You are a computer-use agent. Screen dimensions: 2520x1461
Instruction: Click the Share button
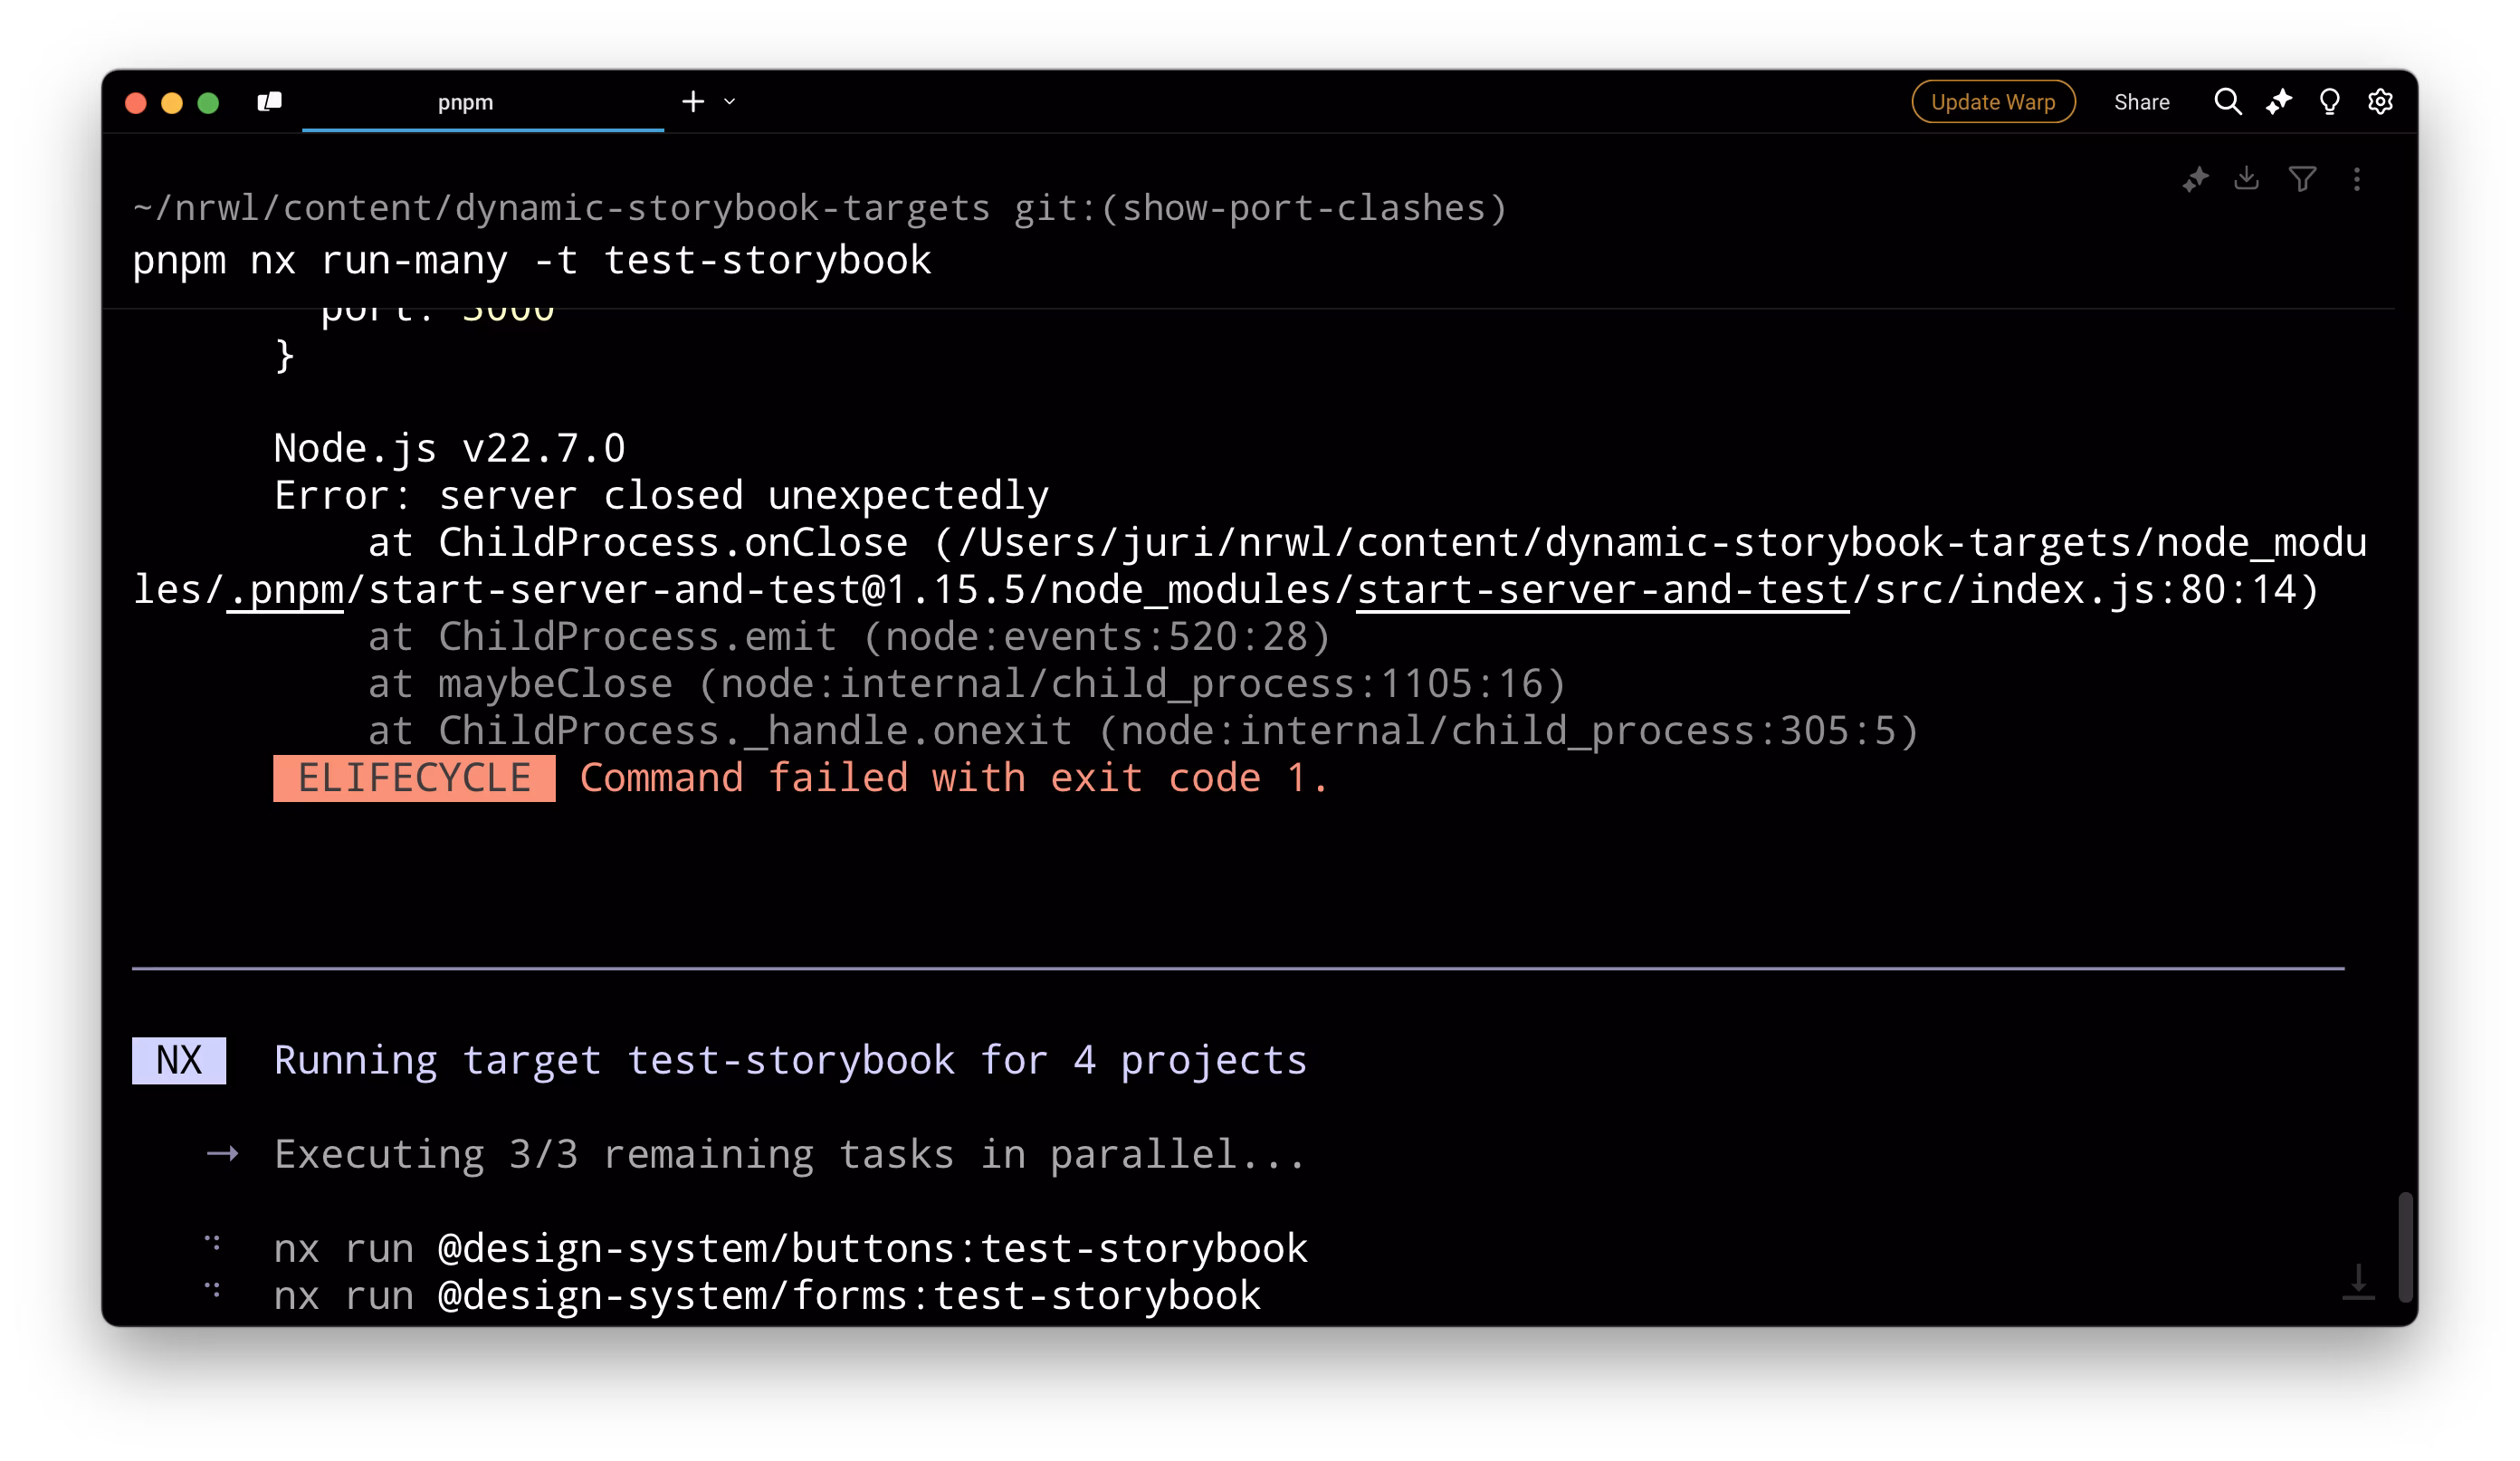click(x=2141, y=102)
